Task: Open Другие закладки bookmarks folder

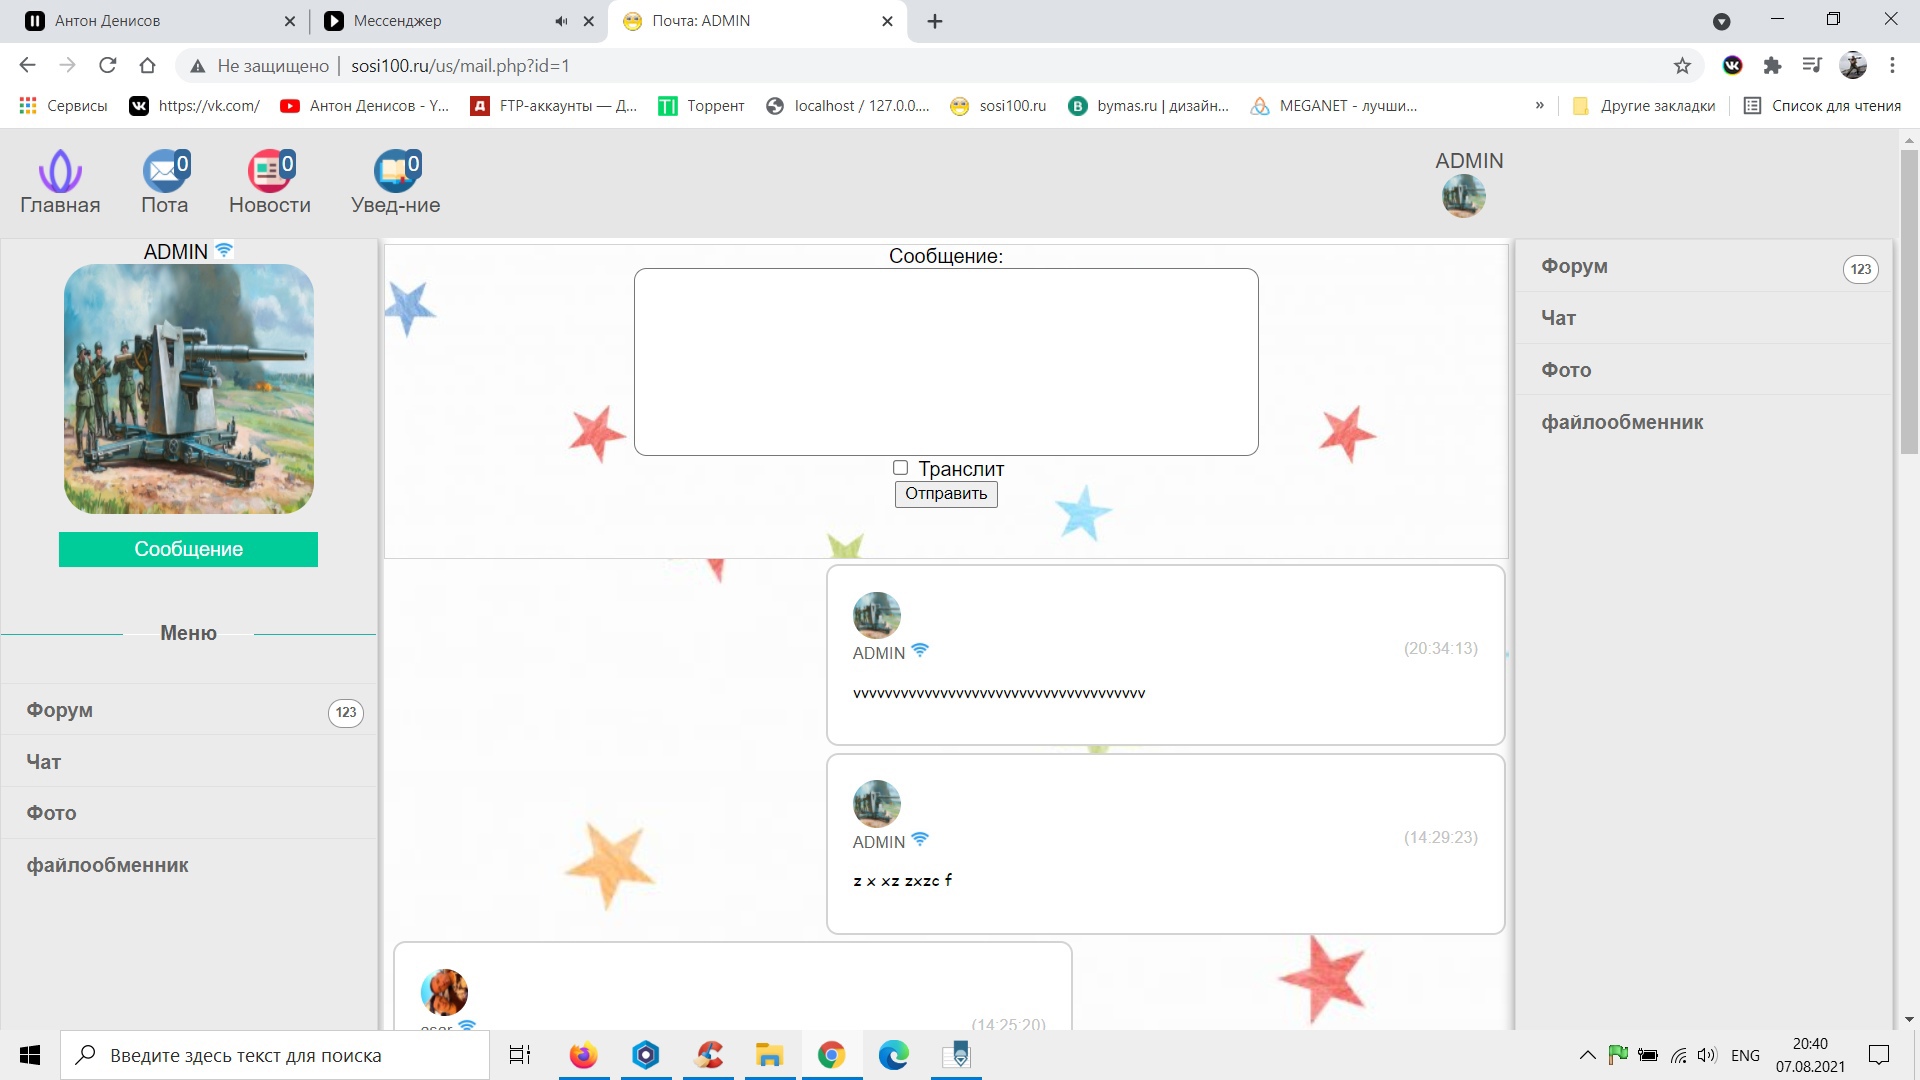Action: click(1644, 106)
